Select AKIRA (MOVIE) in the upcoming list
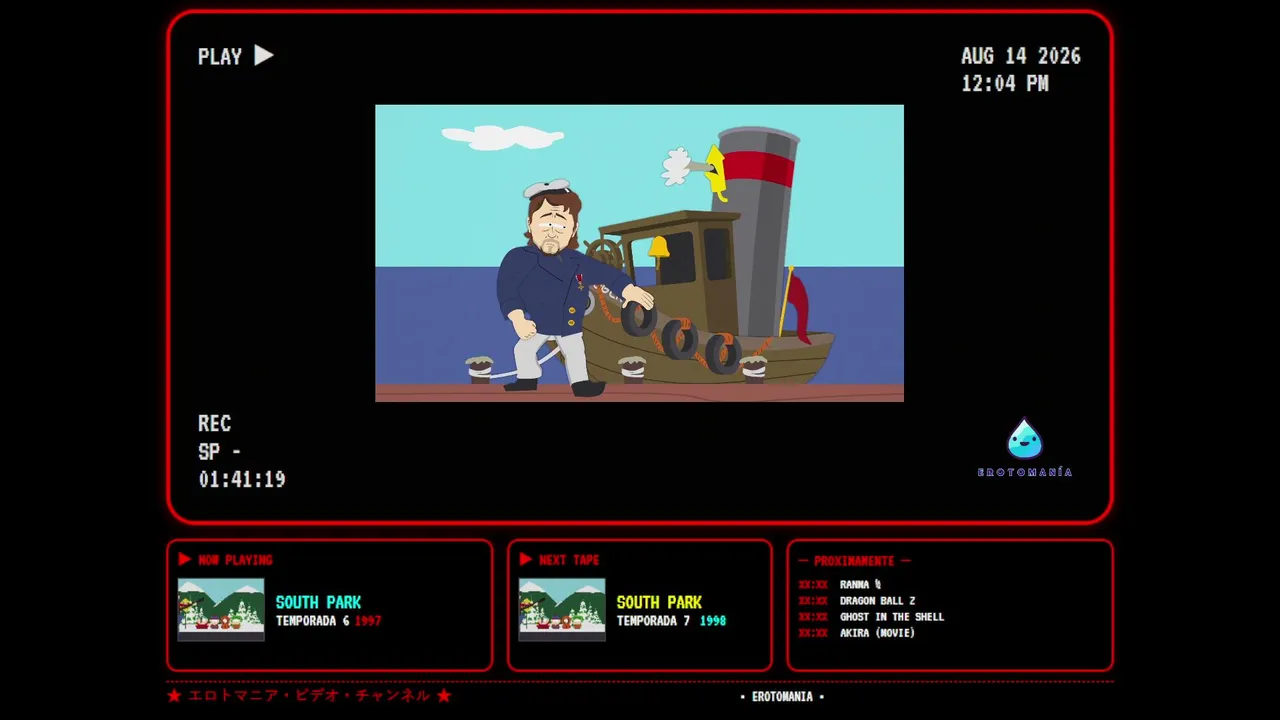This screenshot has width=1280, height=720. coord(877,633)
